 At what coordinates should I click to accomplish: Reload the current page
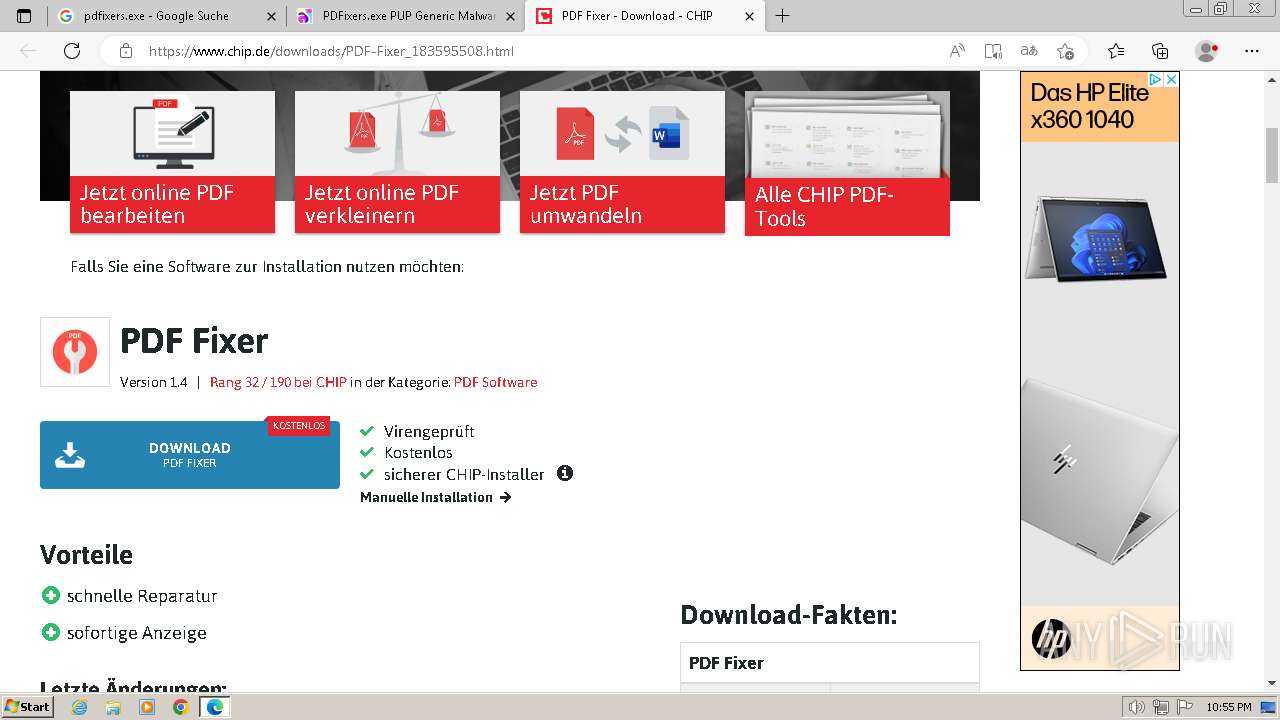[x=72, y=51]
